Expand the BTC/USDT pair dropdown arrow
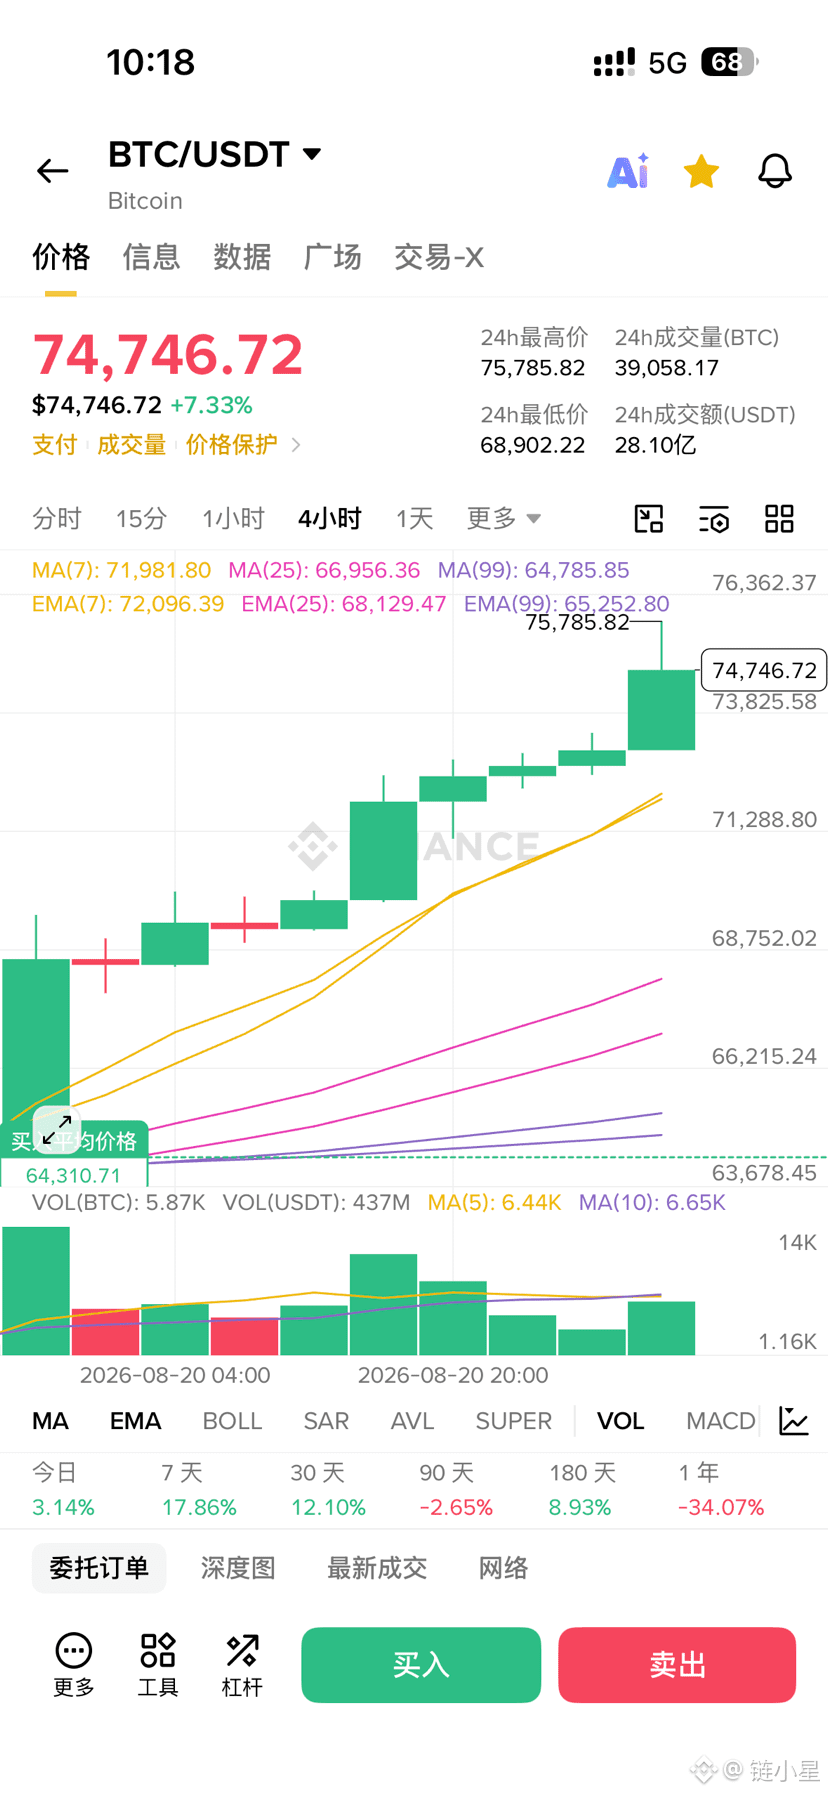Screen dimensions: 828x1796 312,154
